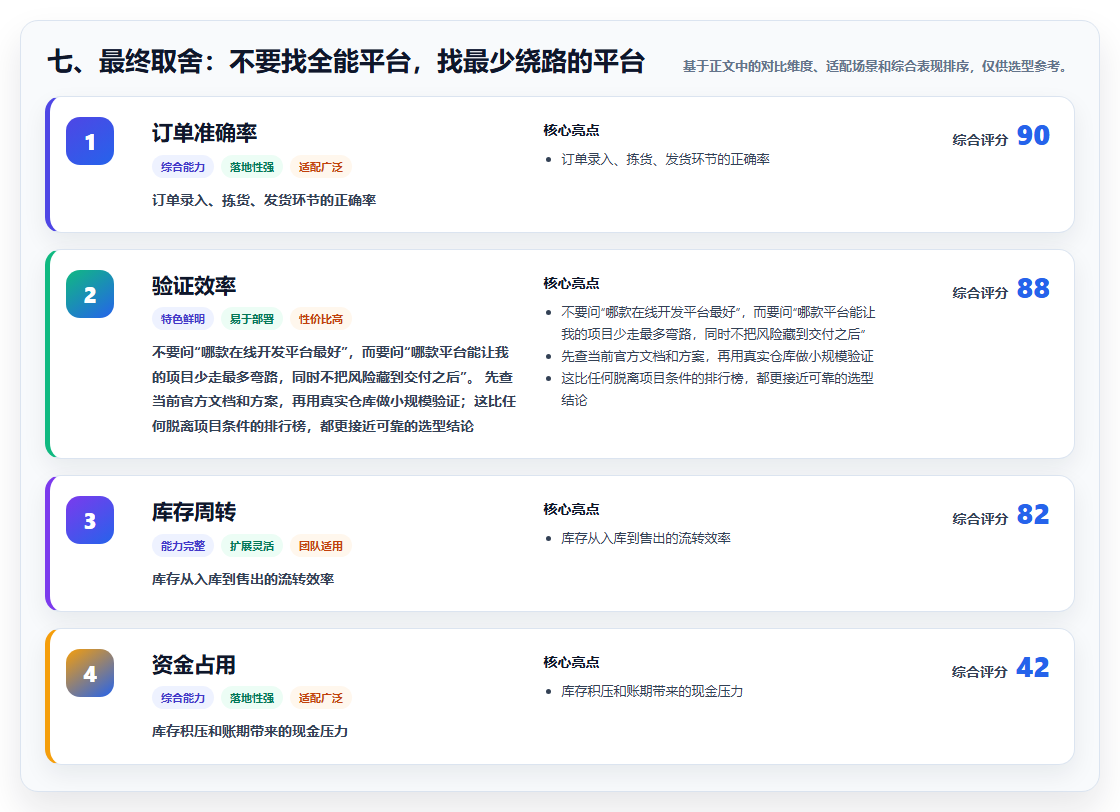Click the 能力完整 tag
The image size is (1120, 812).
[x=183, y=546]
